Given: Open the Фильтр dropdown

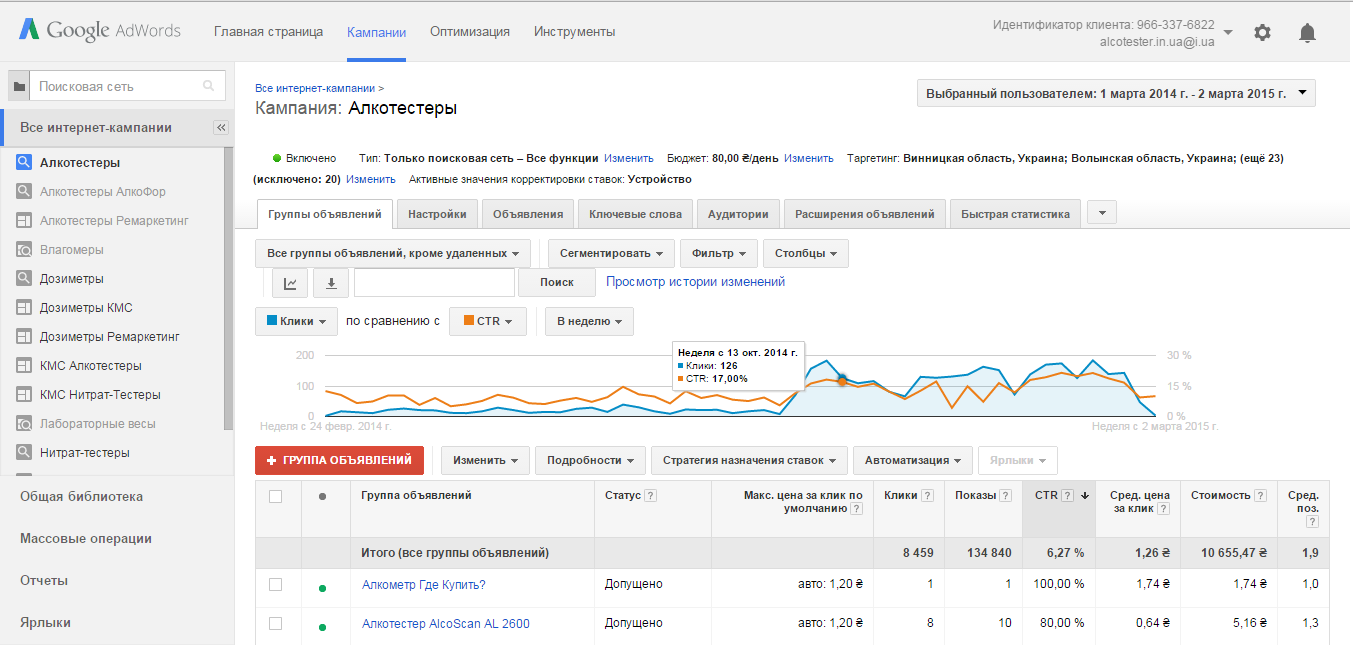Looking at the screenshot, I should [x=719, y=253].
